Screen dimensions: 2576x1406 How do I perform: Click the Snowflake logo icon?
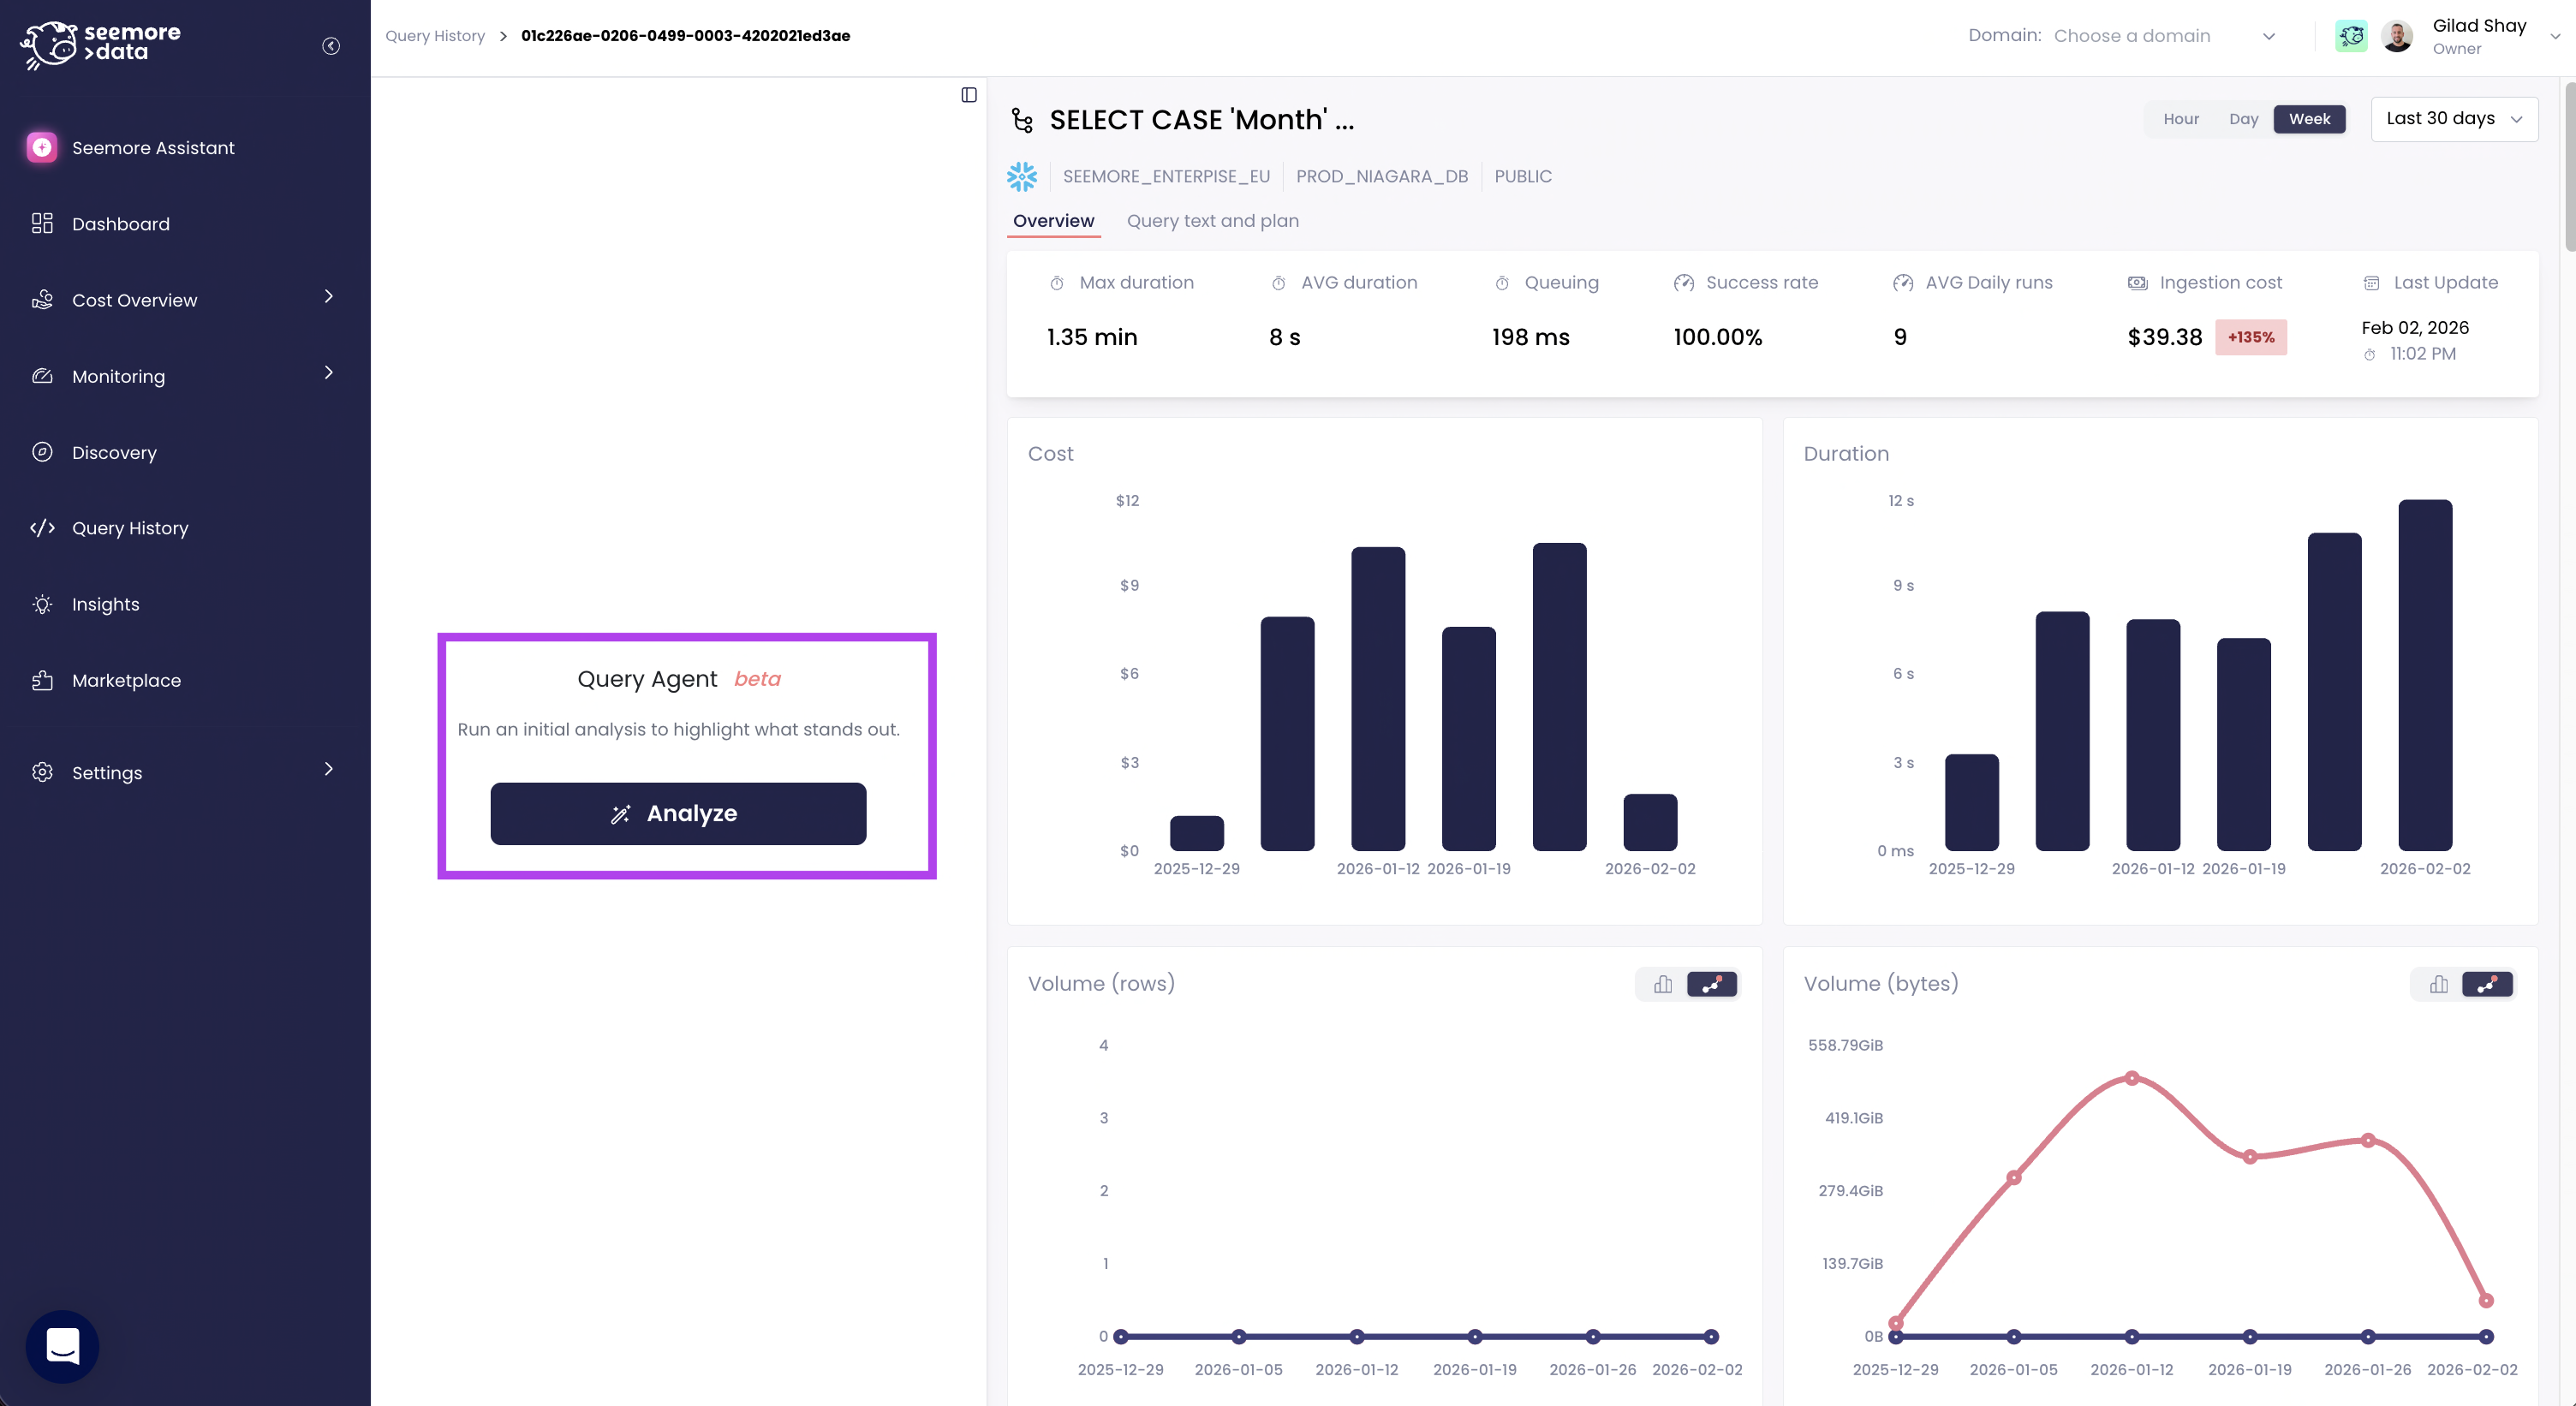[x=1021, y=177]
